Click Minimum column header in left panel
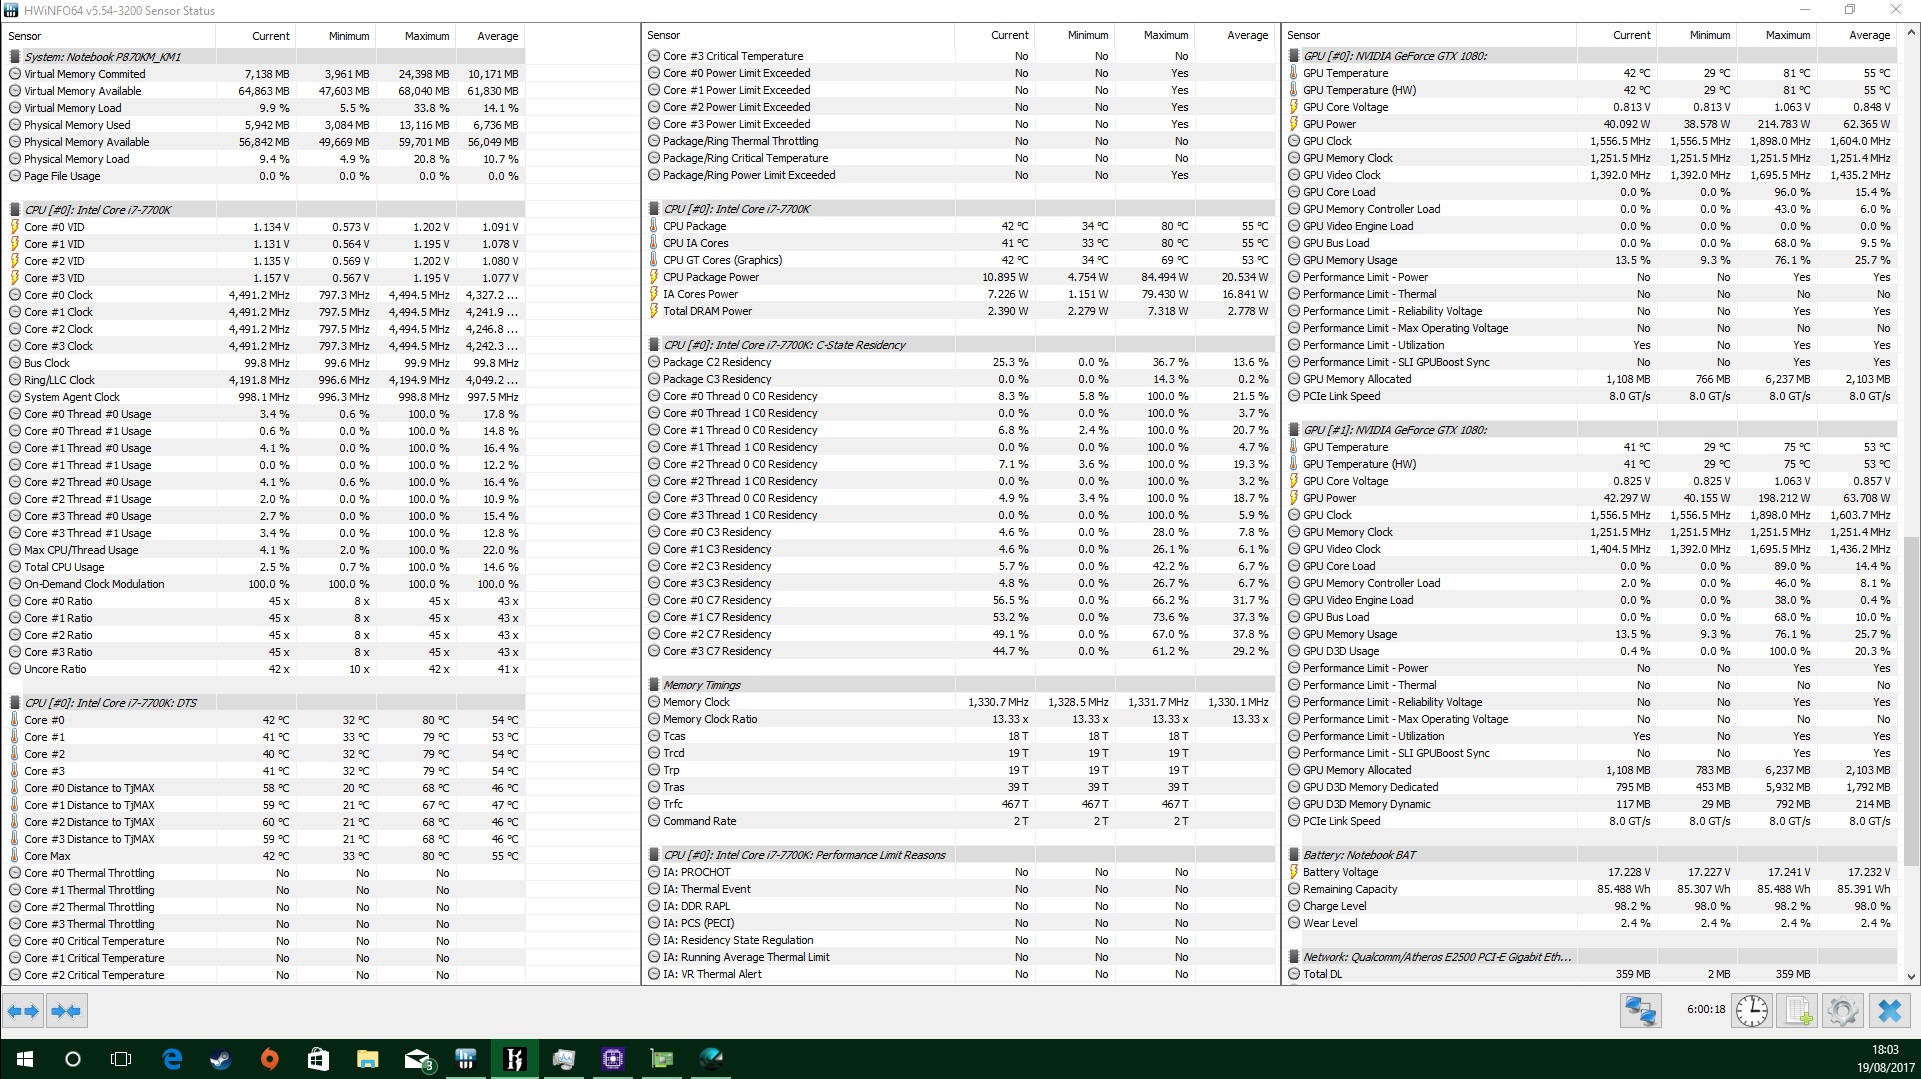1921x1079 pixels. (337, 36)
